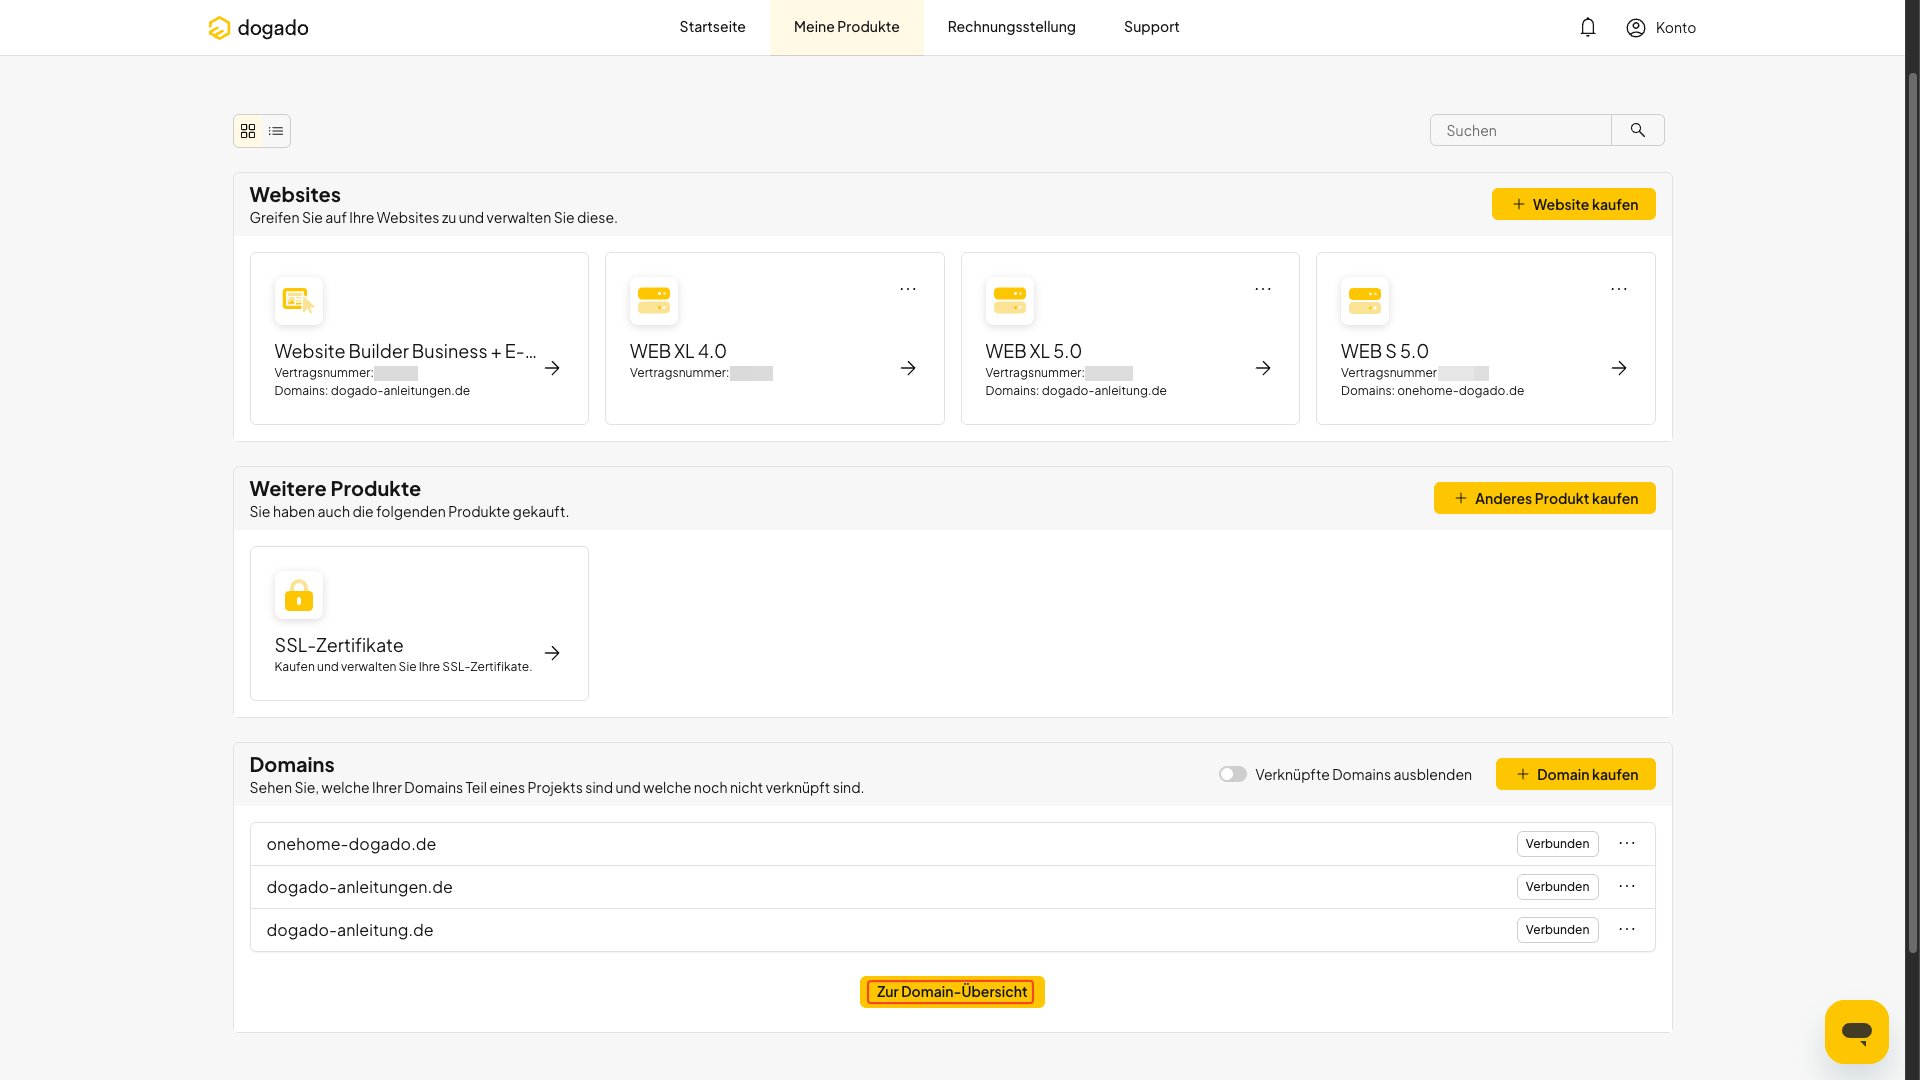1920x1080 pixels.
Task: Open more options for dogado-anleitungen.de
Action: [x=1627, y=887]
